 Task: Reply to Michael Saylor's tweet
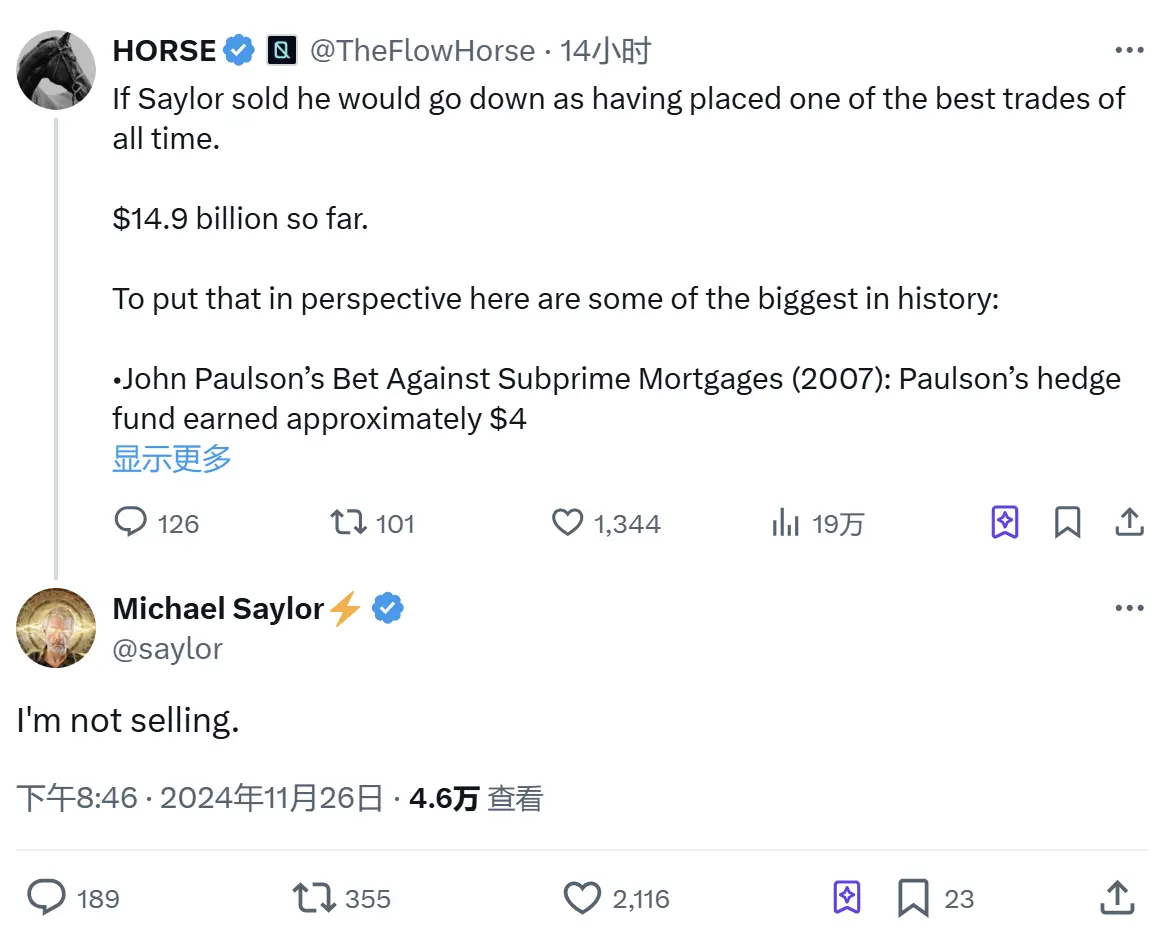point(48,897)
